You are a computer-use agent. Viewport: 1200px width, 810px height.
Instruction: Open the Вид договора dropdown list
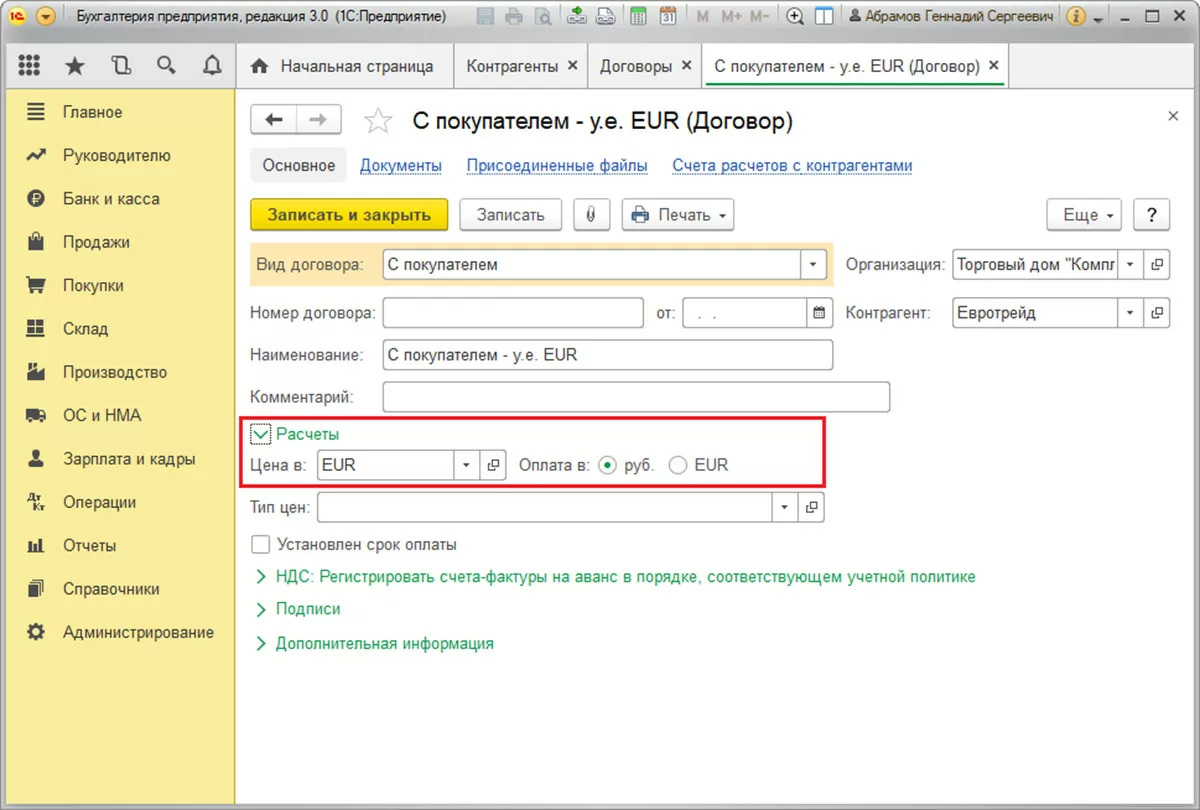(x=812, y=265)
